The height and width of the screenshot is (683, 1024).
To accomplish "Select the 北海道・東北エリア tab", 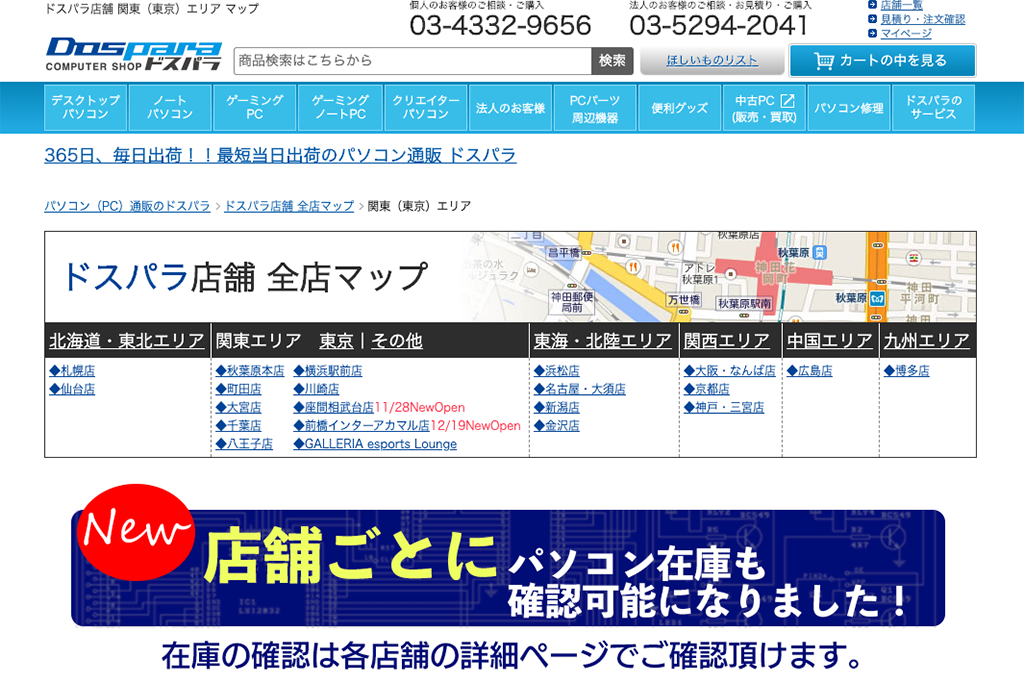I will [x=127, y=341].
